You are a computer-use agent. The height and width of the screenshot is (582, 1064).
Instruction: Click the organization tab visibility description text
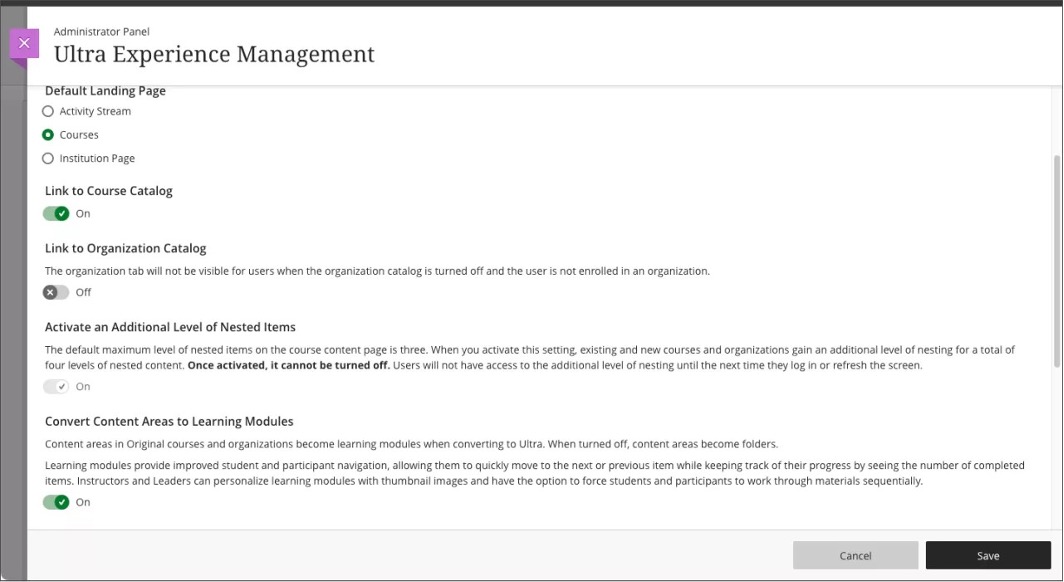(x=377, y=271)
